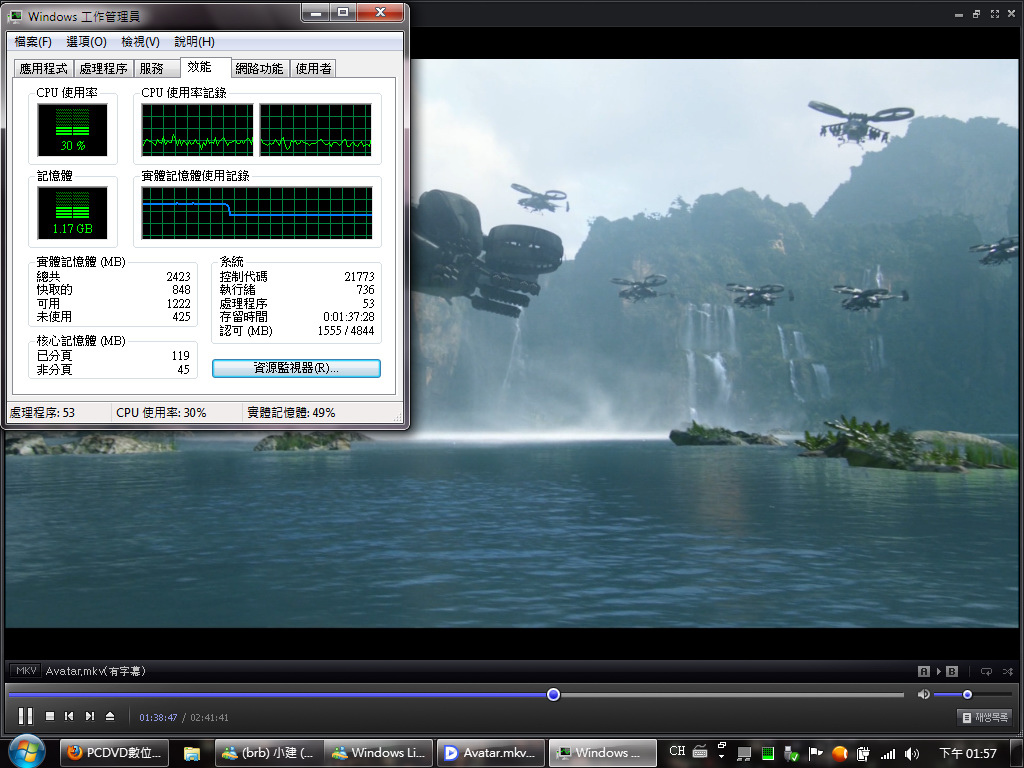Open language bar options arrow
This screenshot has width=1024, height=768.
tap(722, 756)
